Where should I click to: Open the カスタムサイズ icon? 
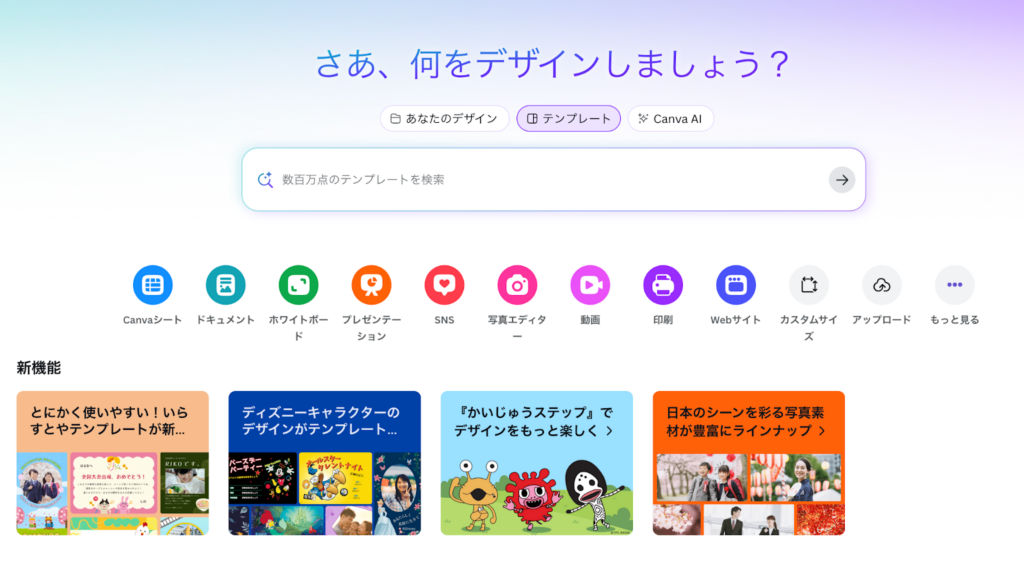808,285
